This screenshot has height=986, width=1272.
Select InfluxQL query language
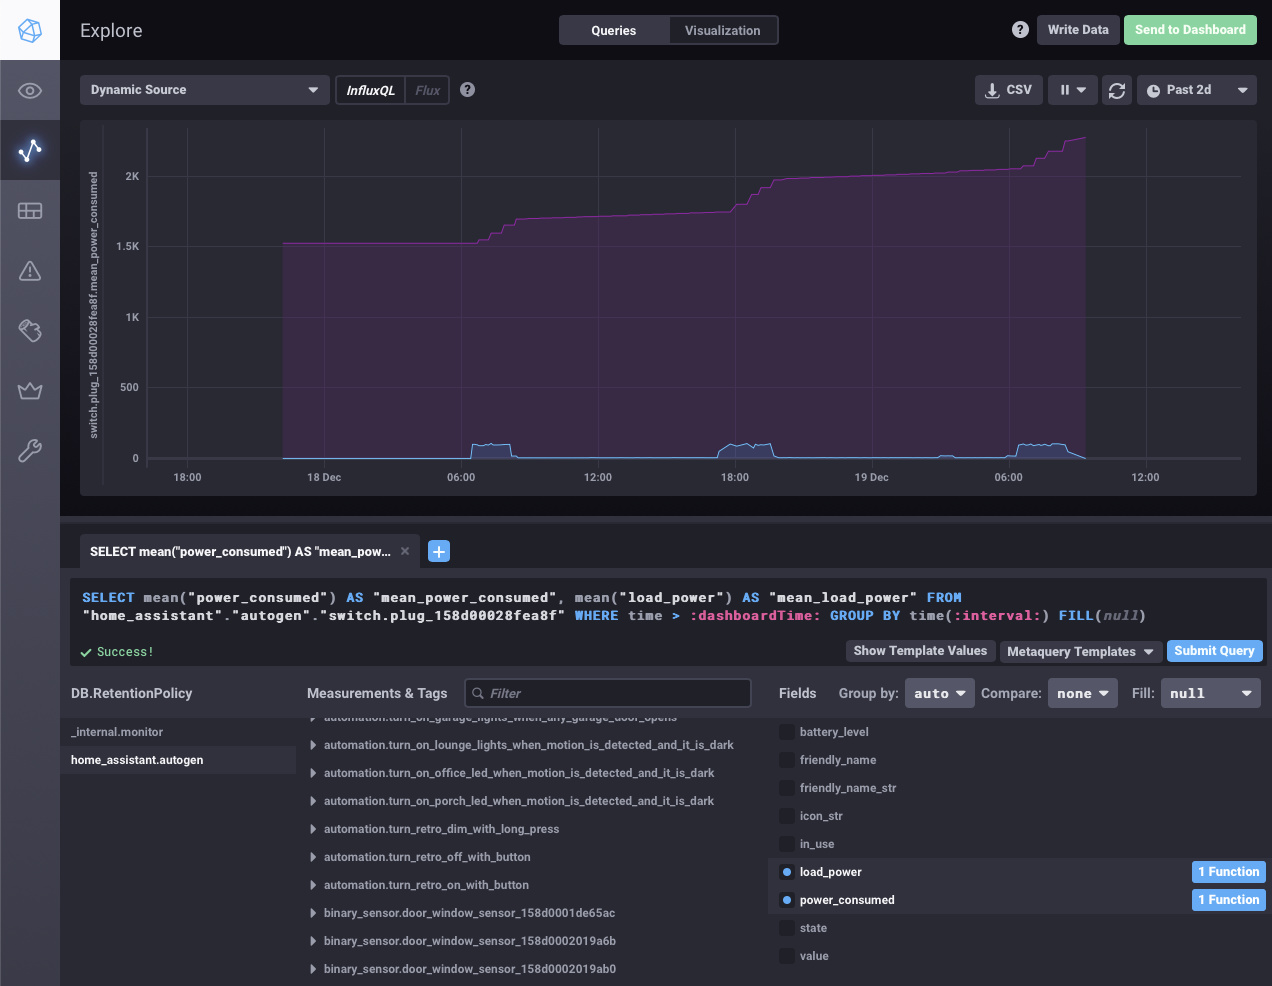370,90
